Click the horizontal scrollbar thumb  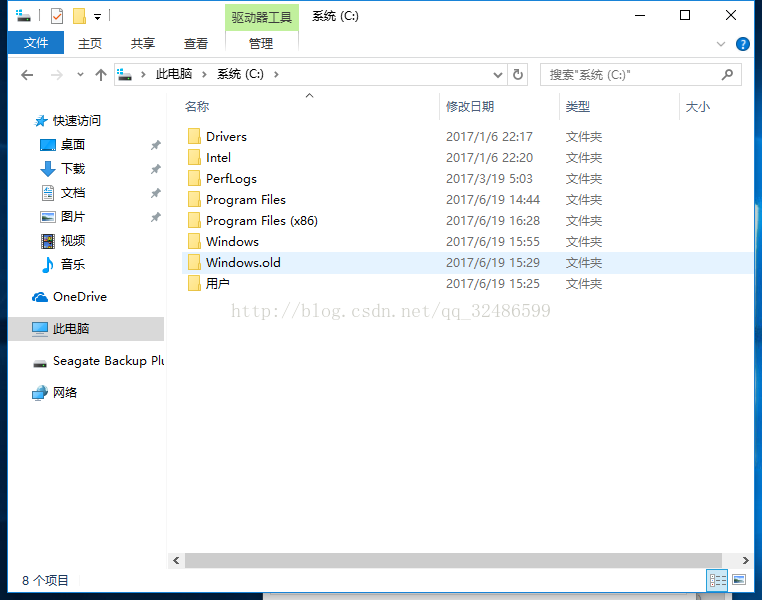453,561
